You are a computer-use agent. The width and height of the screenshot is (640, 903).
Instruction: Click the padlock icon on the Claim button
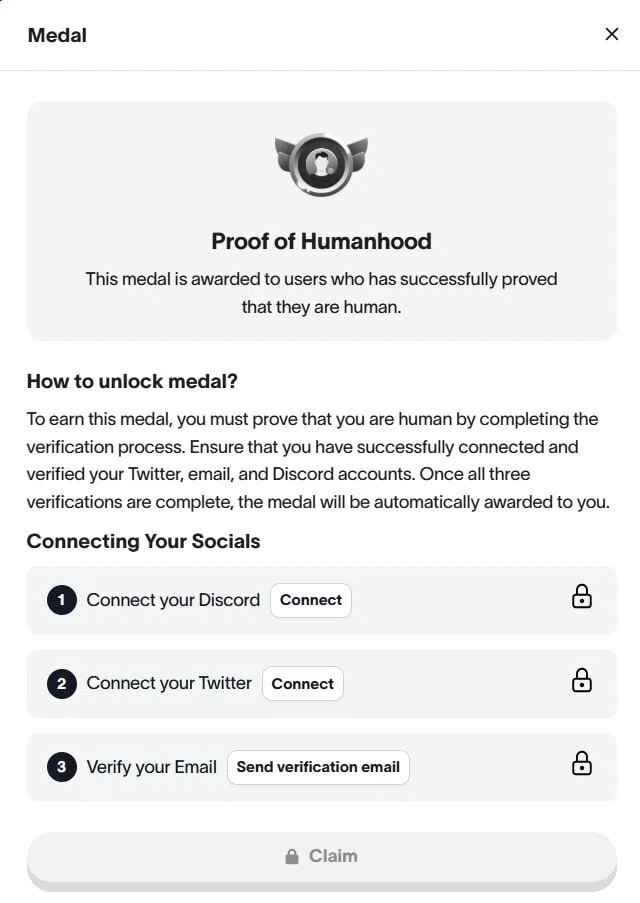pos(292,856)
